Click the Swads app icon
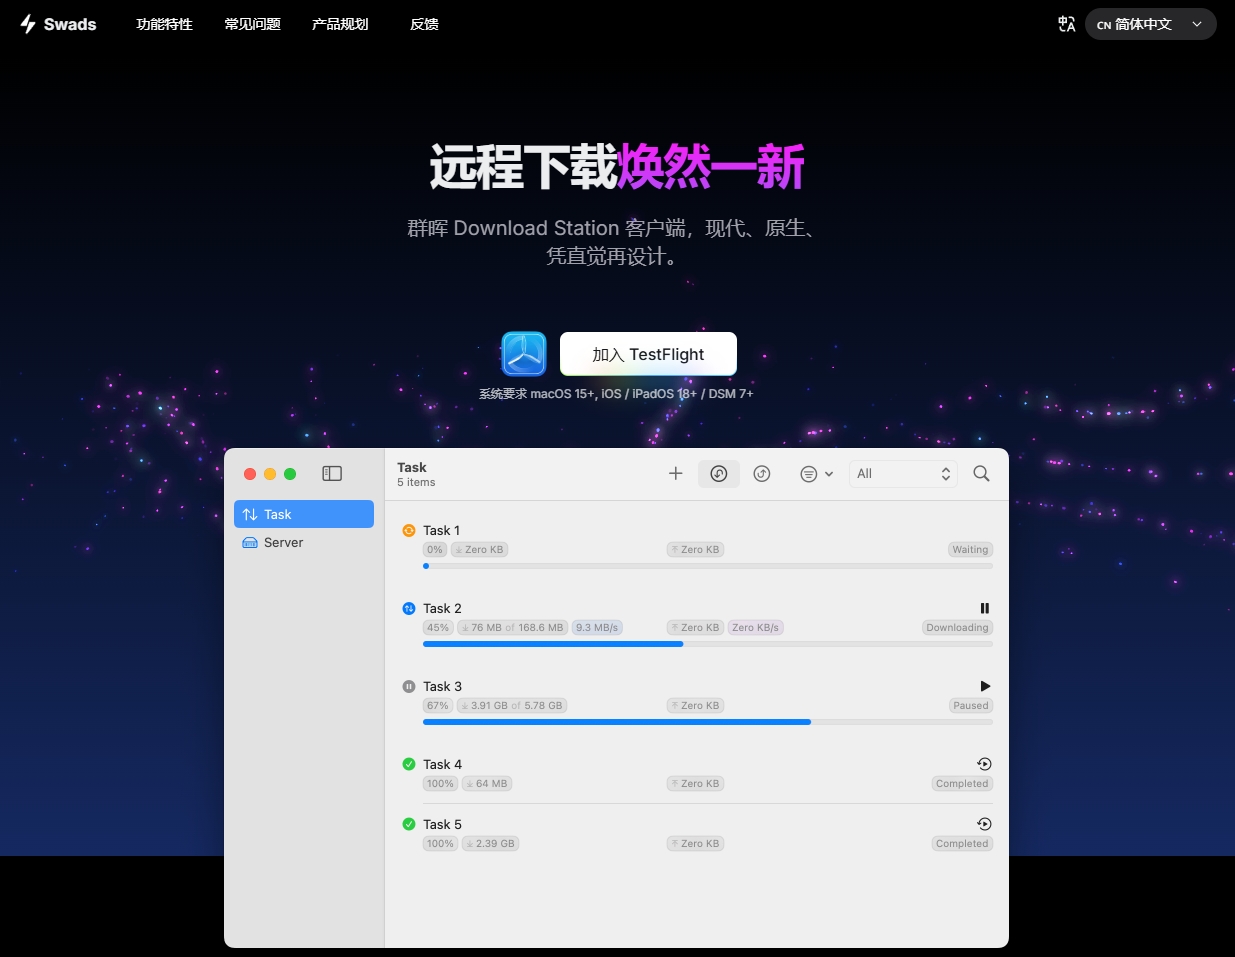 click(524, 354)
